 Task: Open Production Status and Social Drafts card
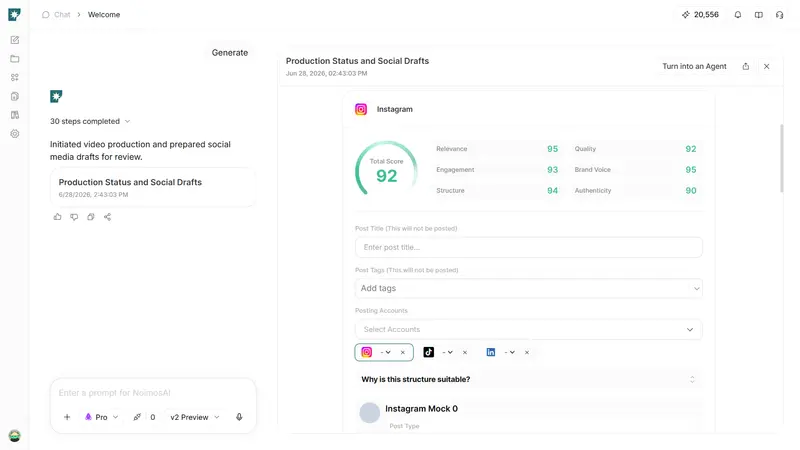coord(153,187)
